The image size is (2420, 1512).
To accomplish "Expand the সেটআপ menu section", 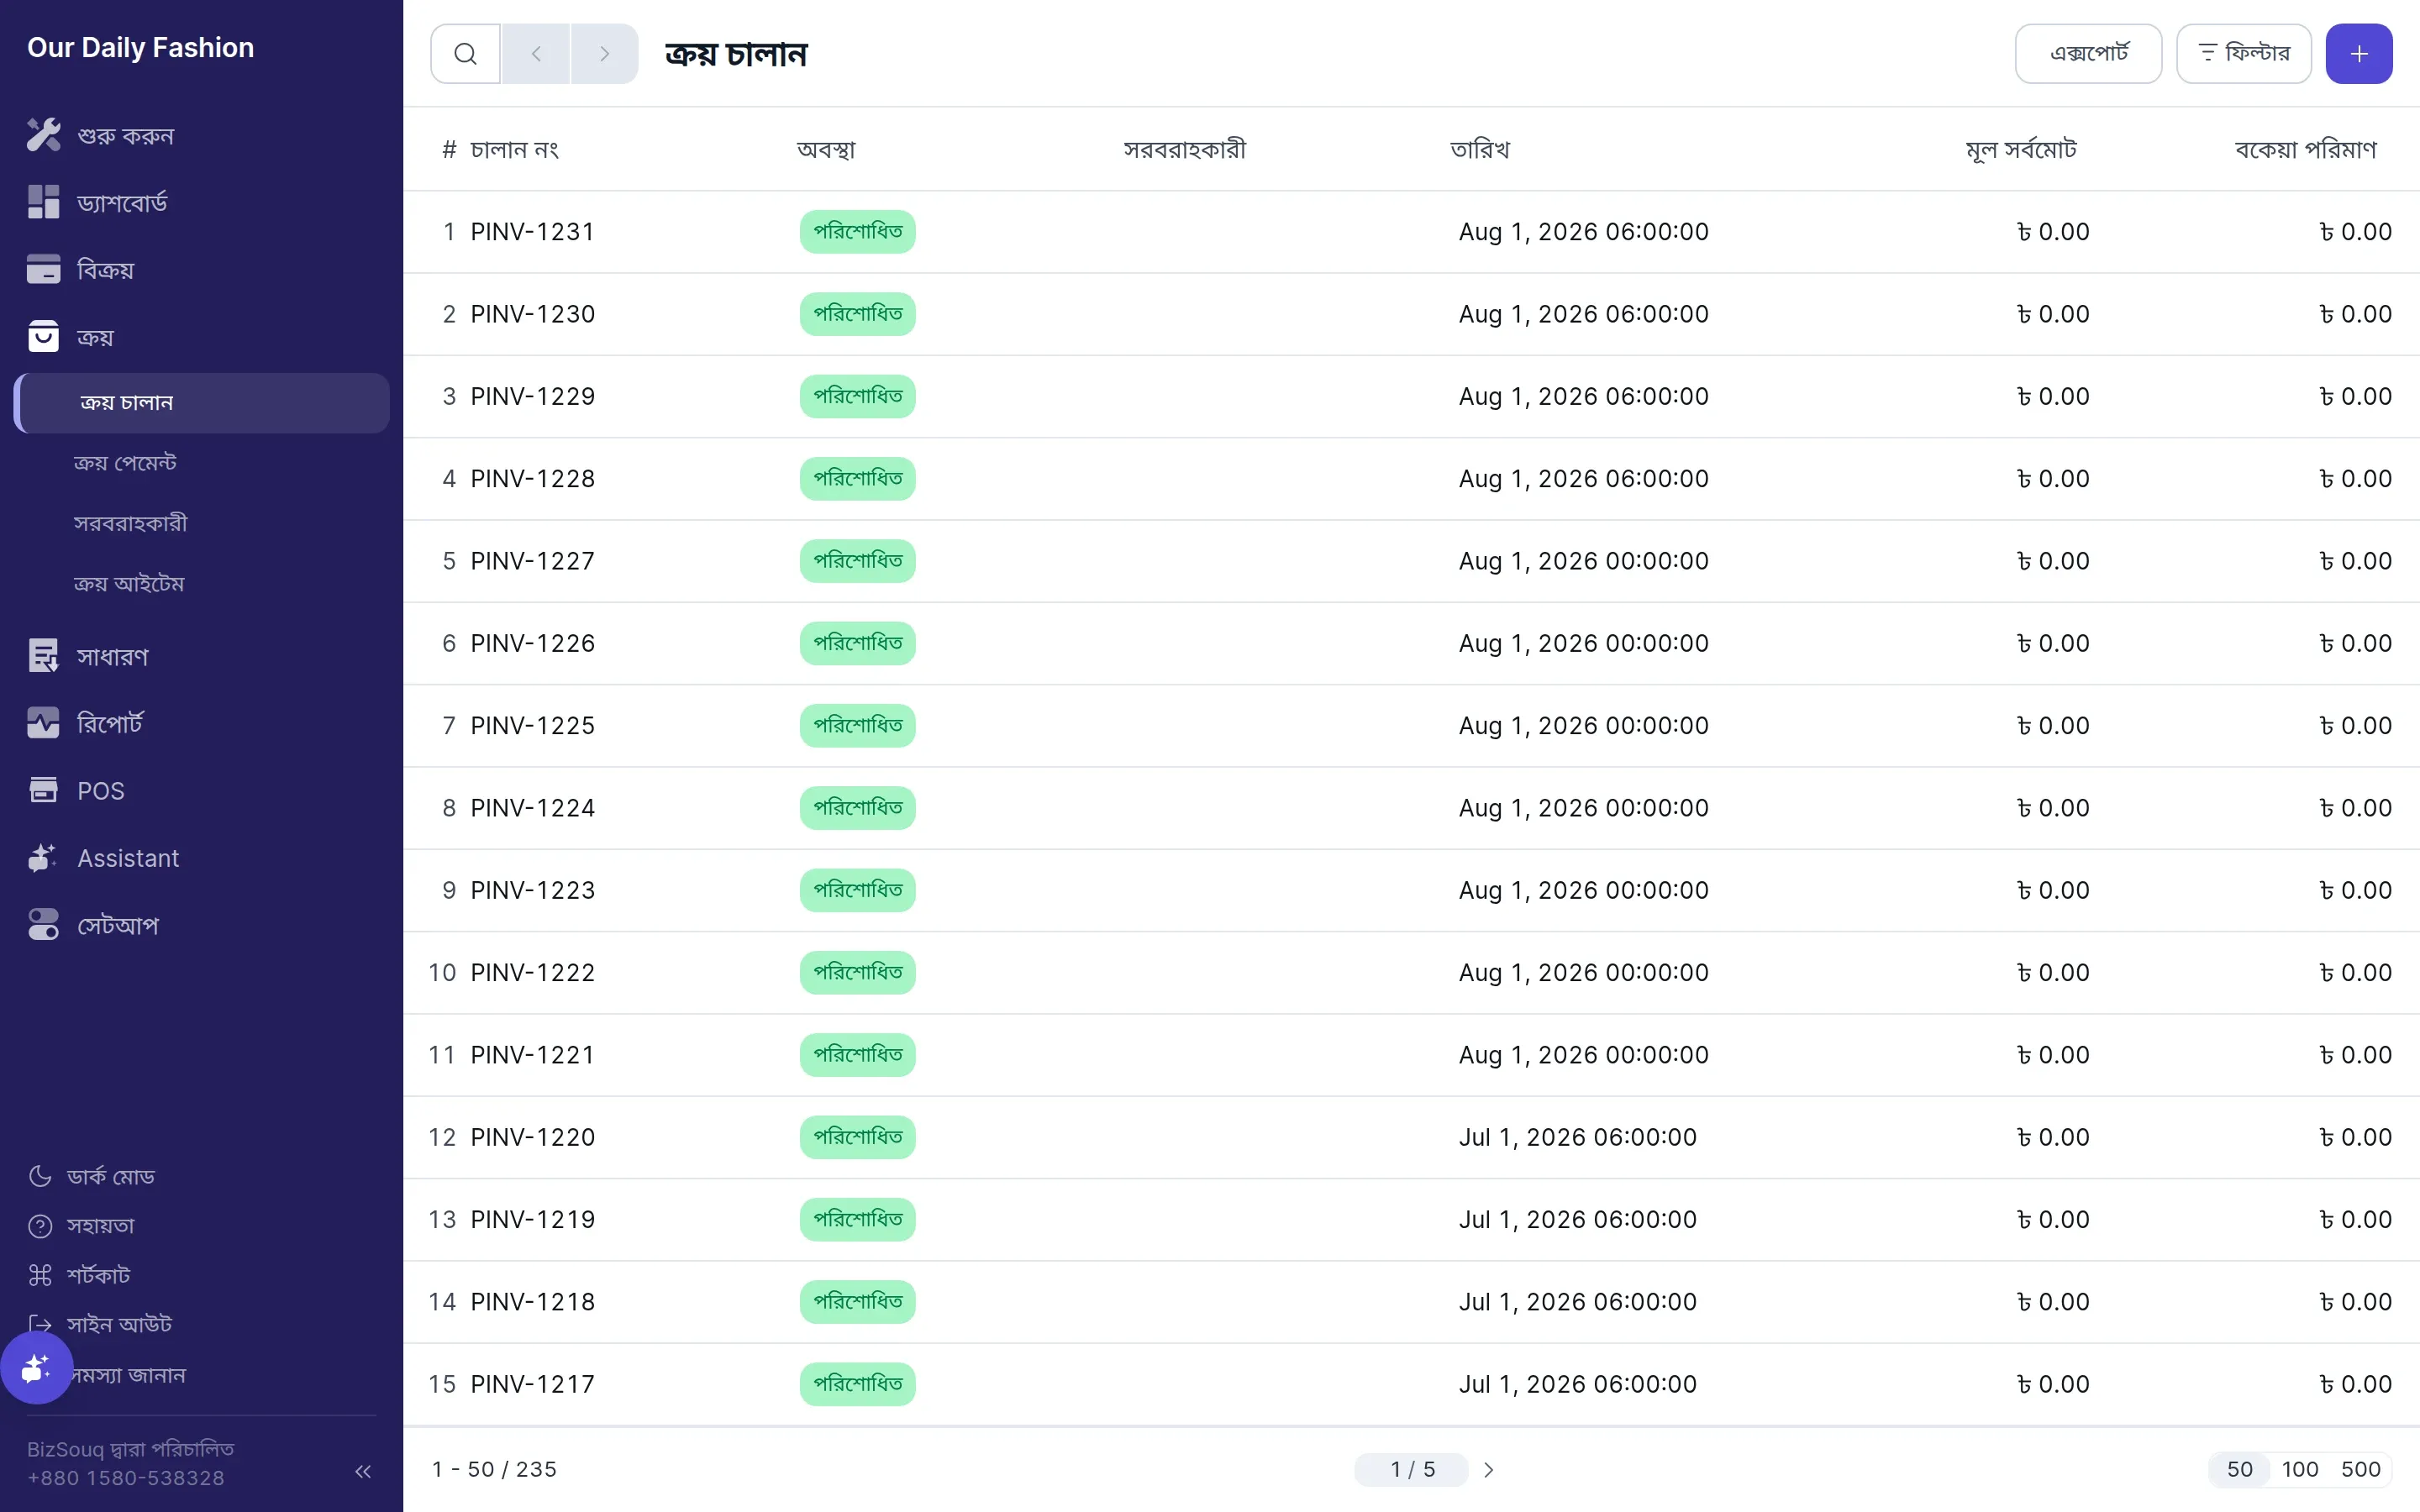I will click(x=200, y=925).
